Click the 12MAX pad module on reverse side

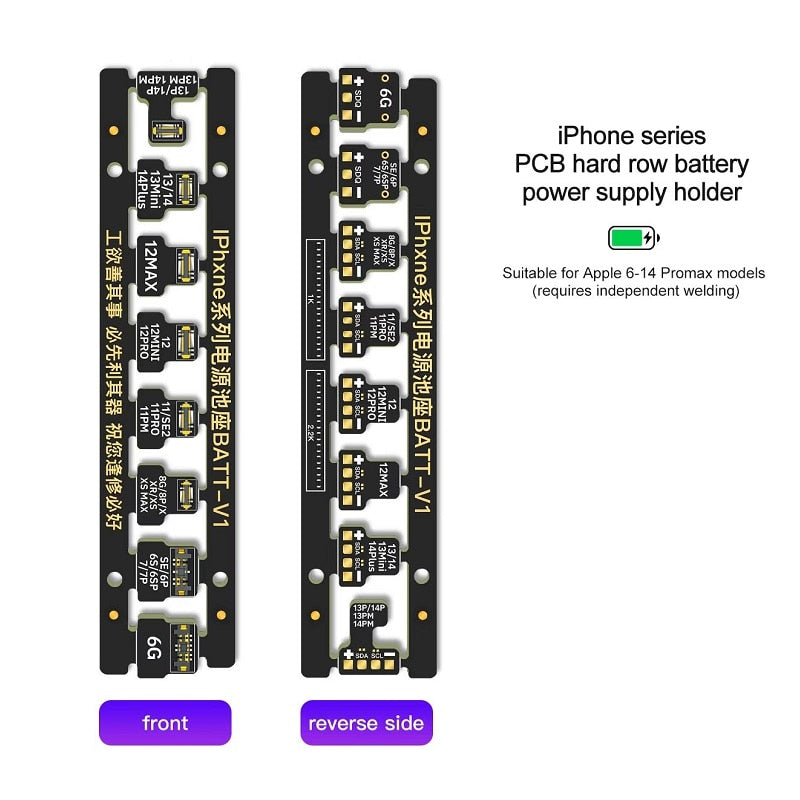[369, 480]
